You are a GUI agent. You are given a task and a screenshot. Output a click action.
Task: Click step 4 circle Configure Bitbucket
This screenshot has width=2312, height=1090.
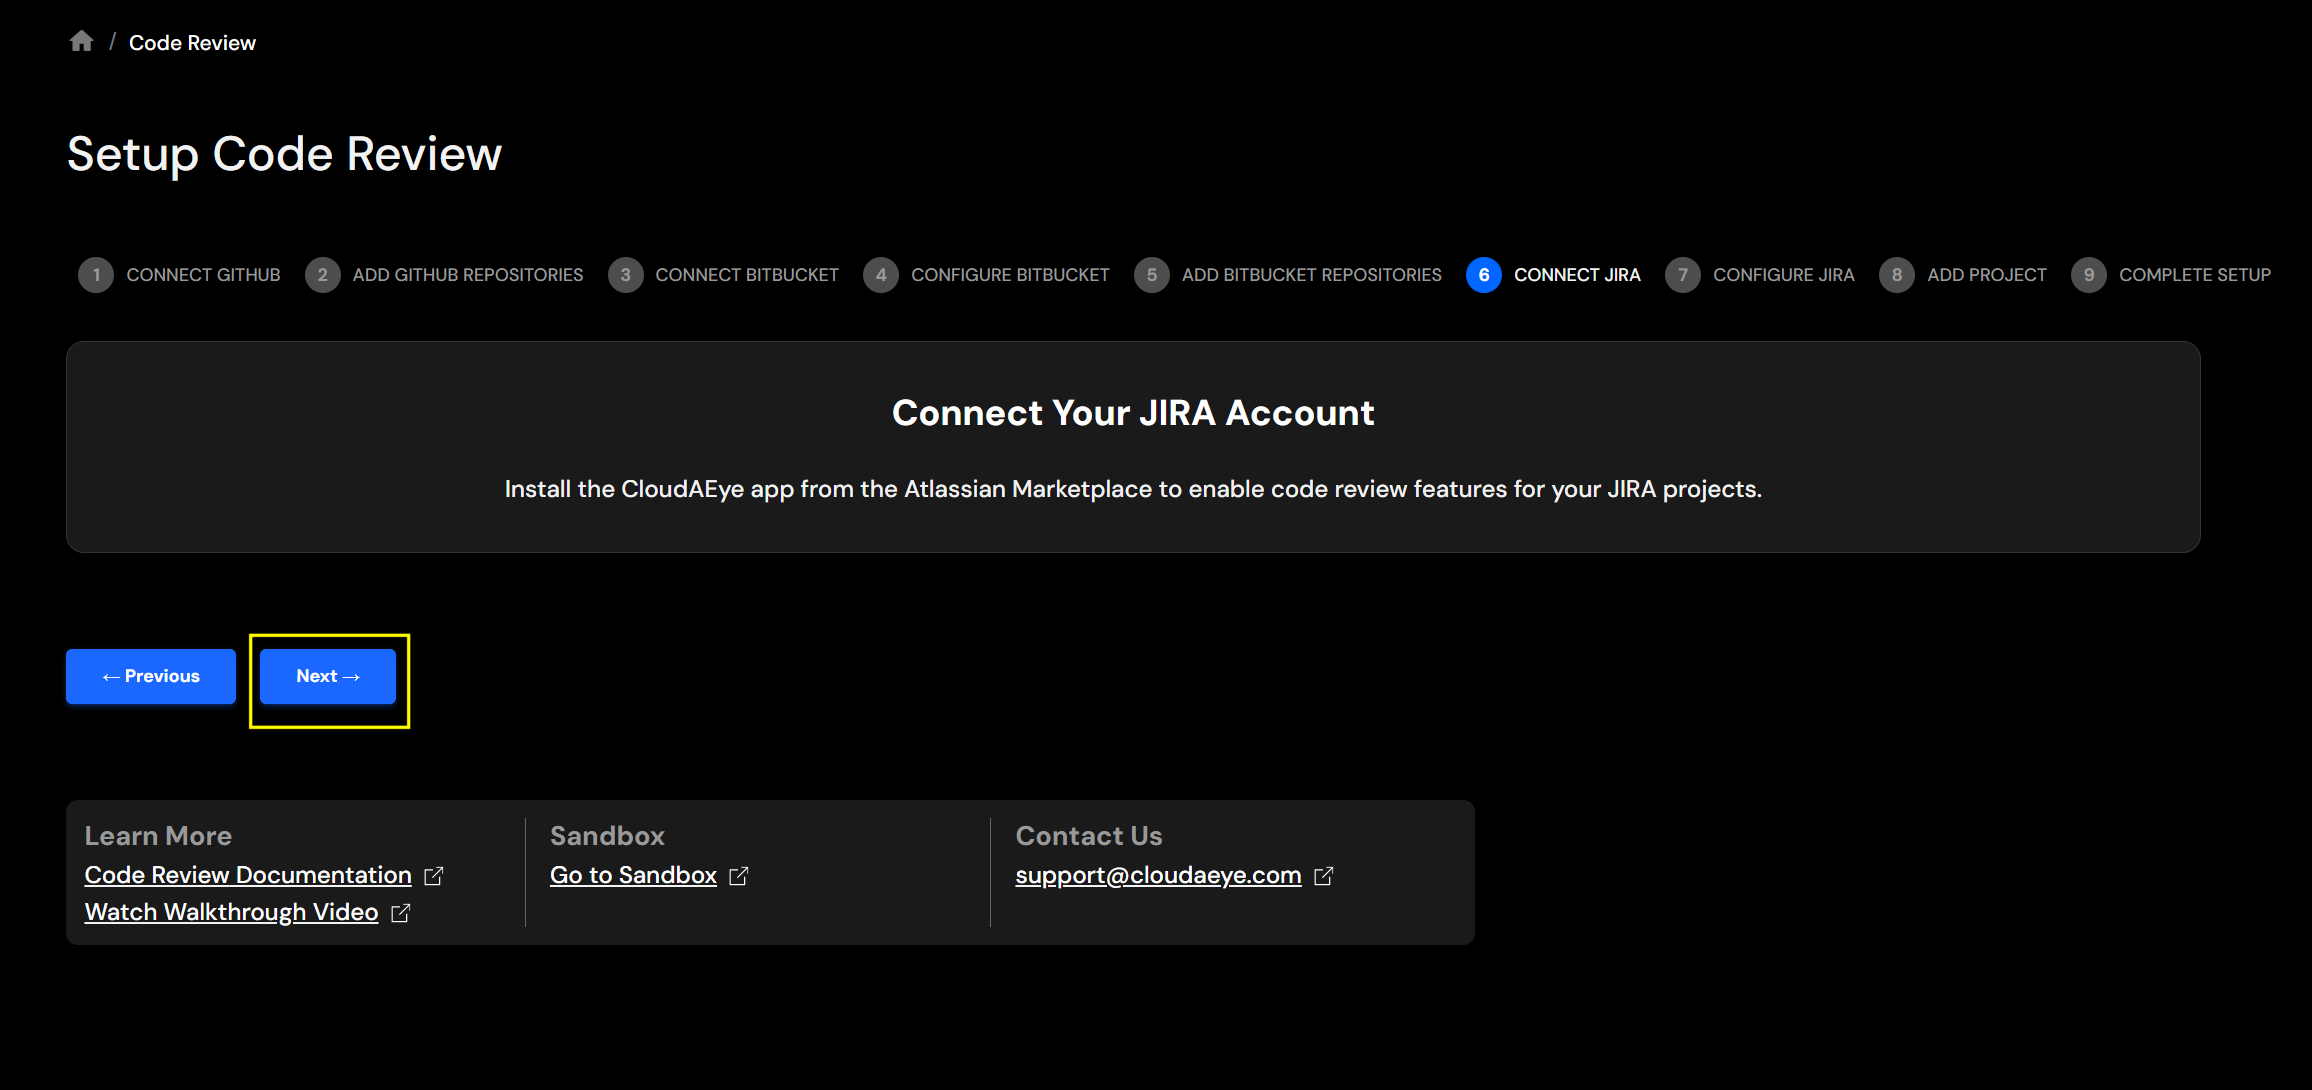coord(880,275)
